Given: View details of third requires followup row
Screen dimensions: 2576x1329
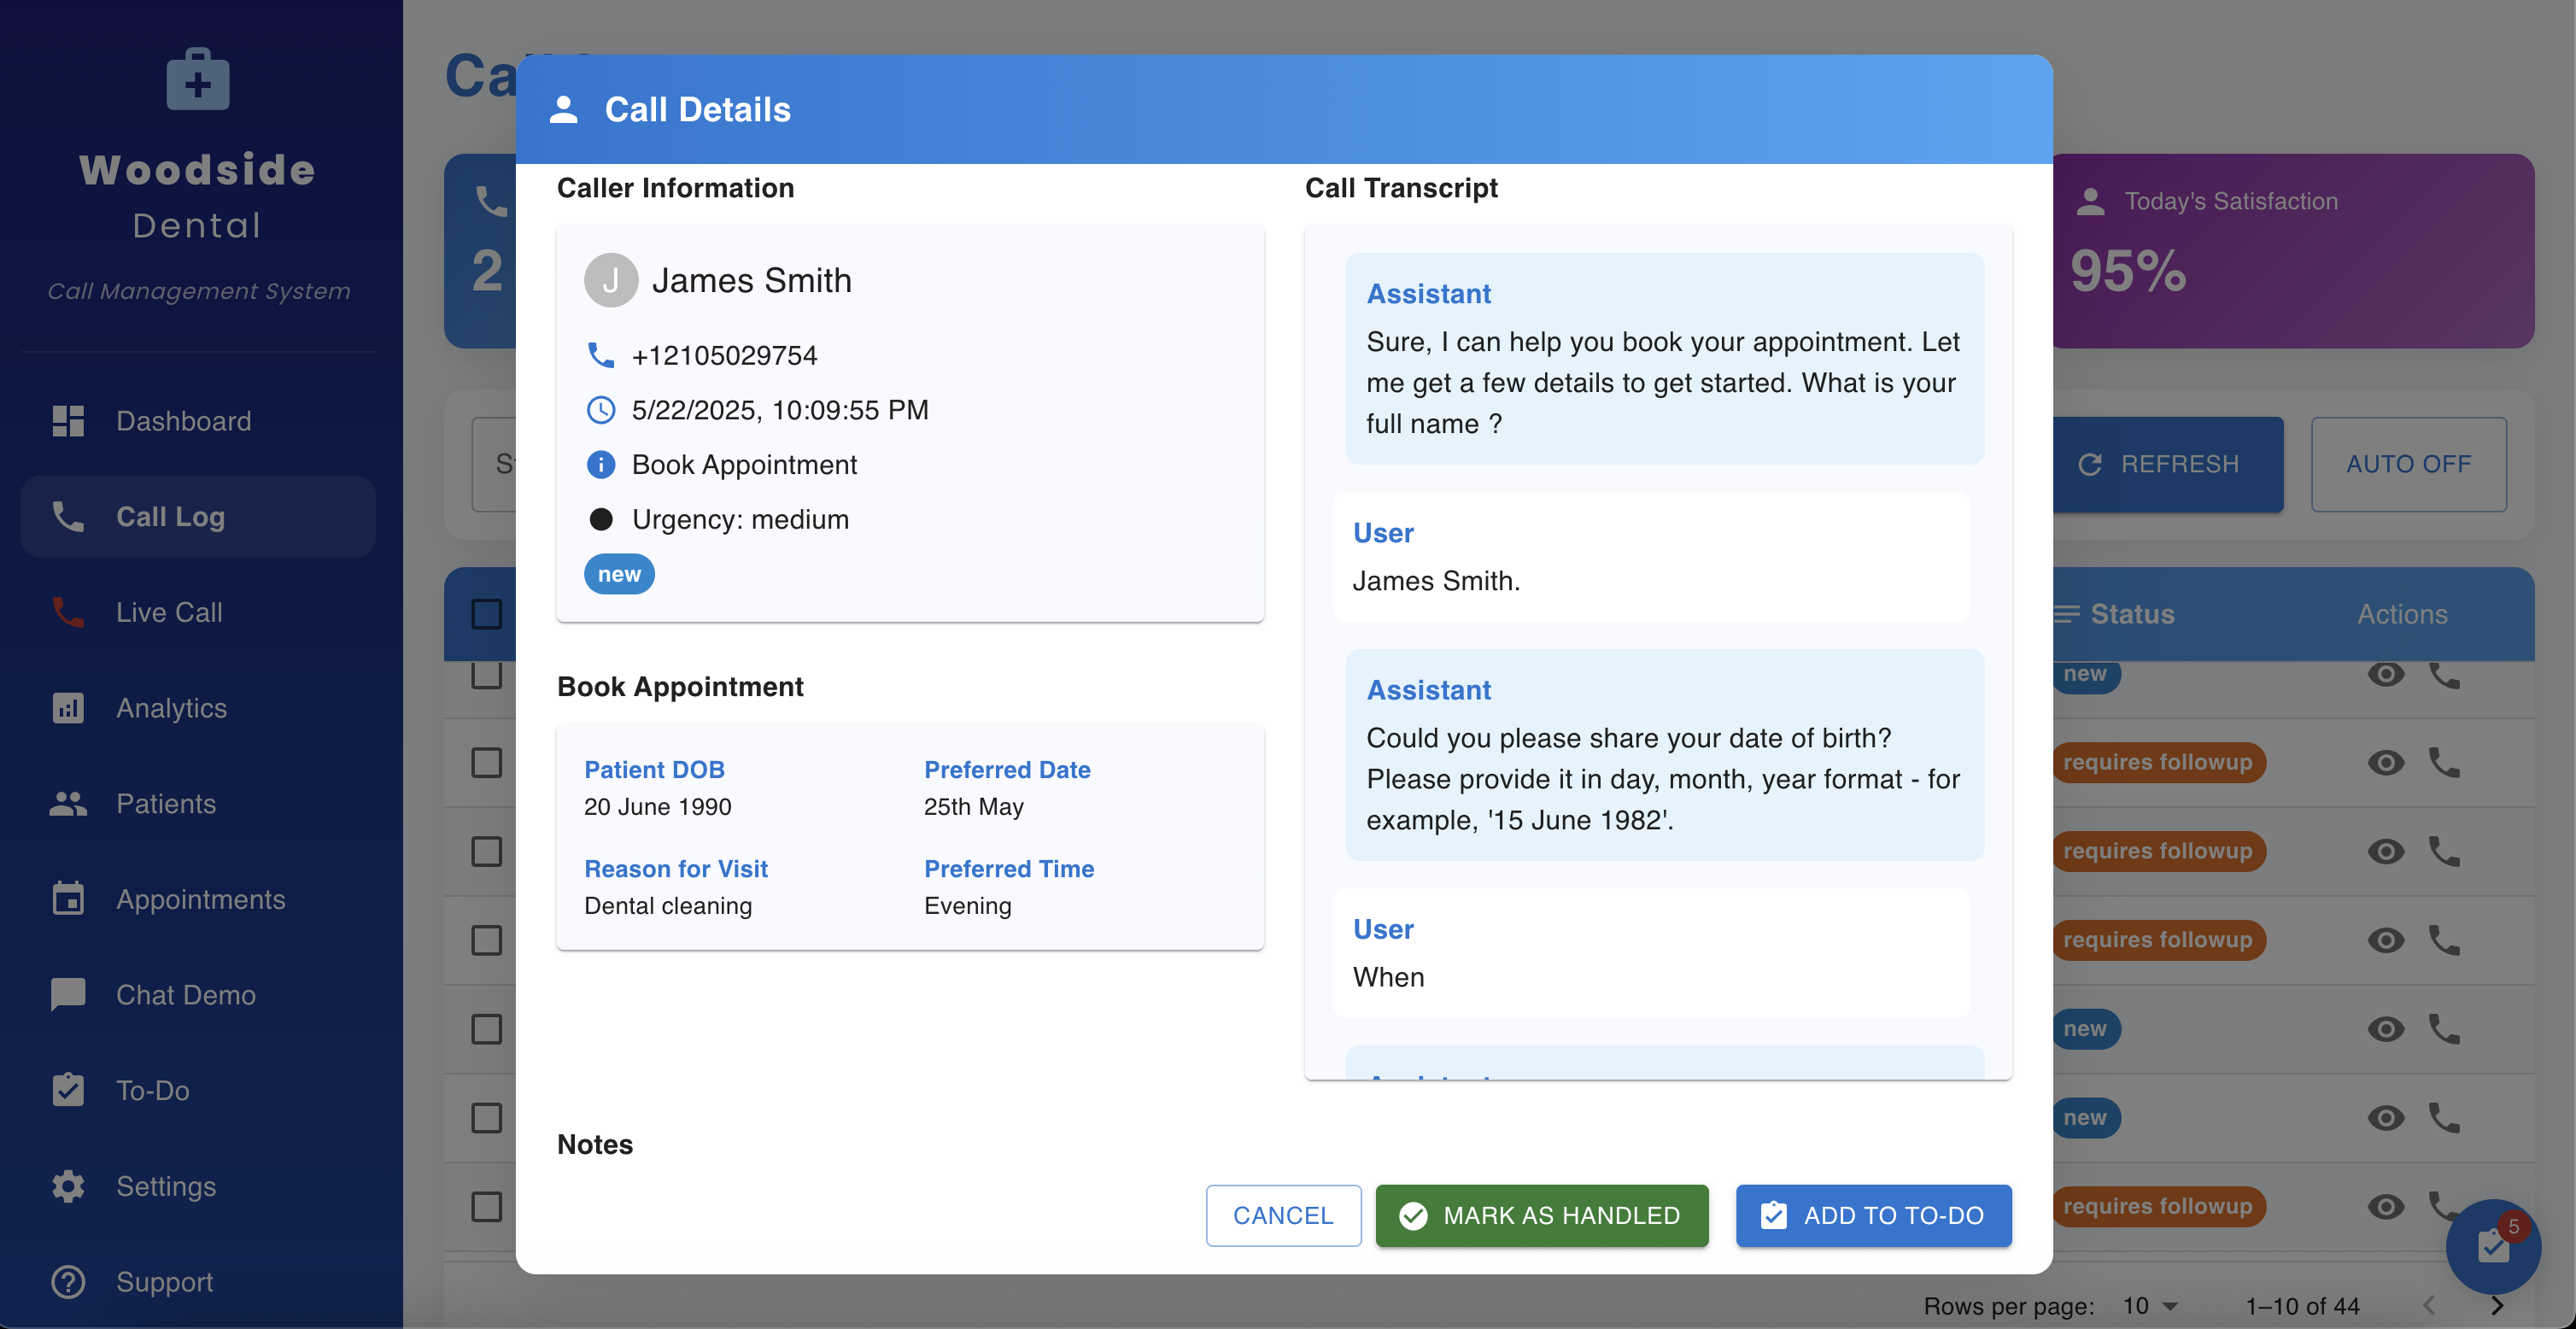Looking at the screenshot, I should pyautogui.click(x=2386, y=940).
